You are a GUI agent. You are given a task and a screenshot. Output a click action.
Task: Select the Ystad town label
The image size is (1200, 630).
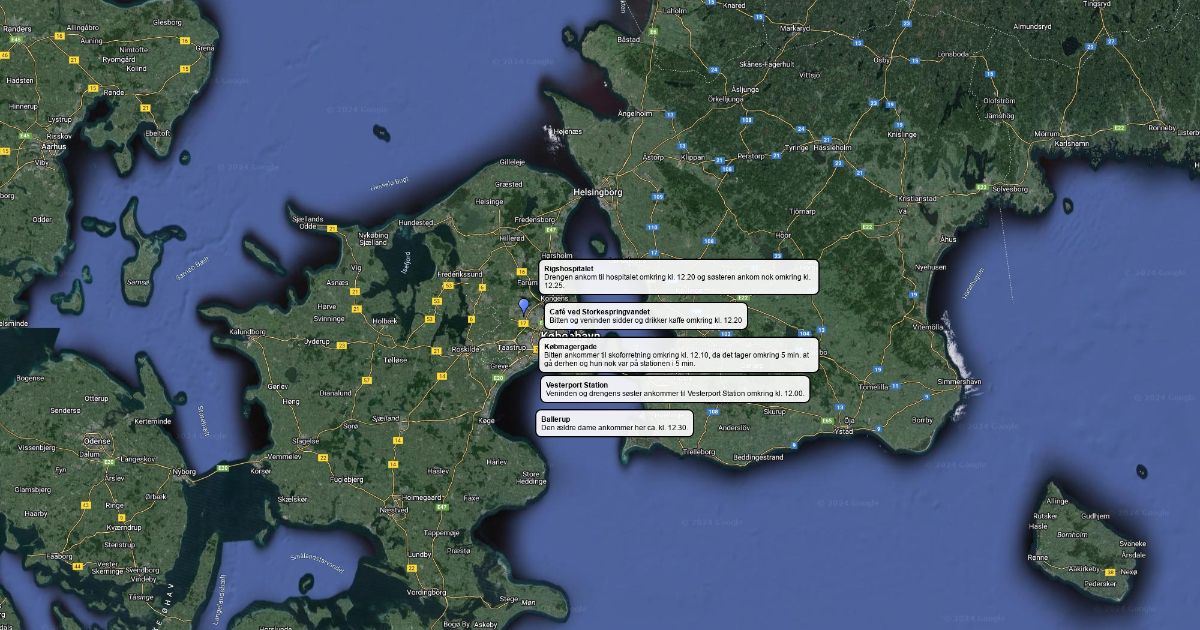click(845, 431)
